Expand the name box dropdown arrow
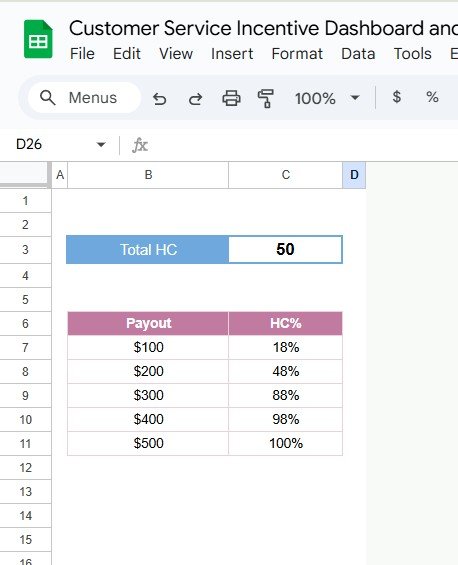This screenshot has width=458, height=565. [x=101, y=145]
